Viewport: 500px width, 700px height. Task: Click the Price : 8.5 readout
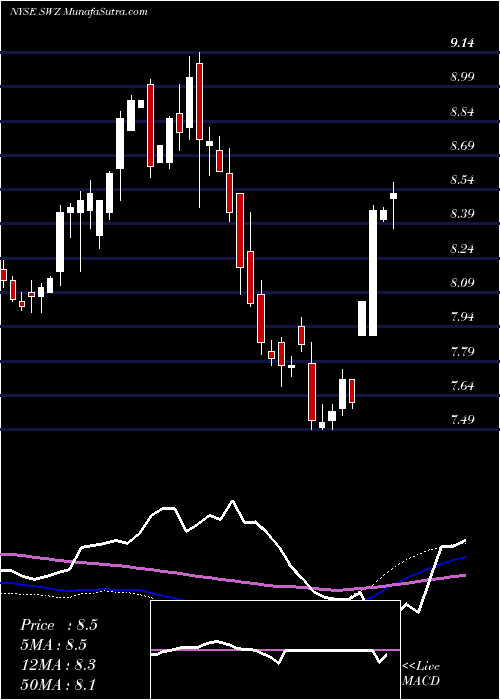(59, 625)
